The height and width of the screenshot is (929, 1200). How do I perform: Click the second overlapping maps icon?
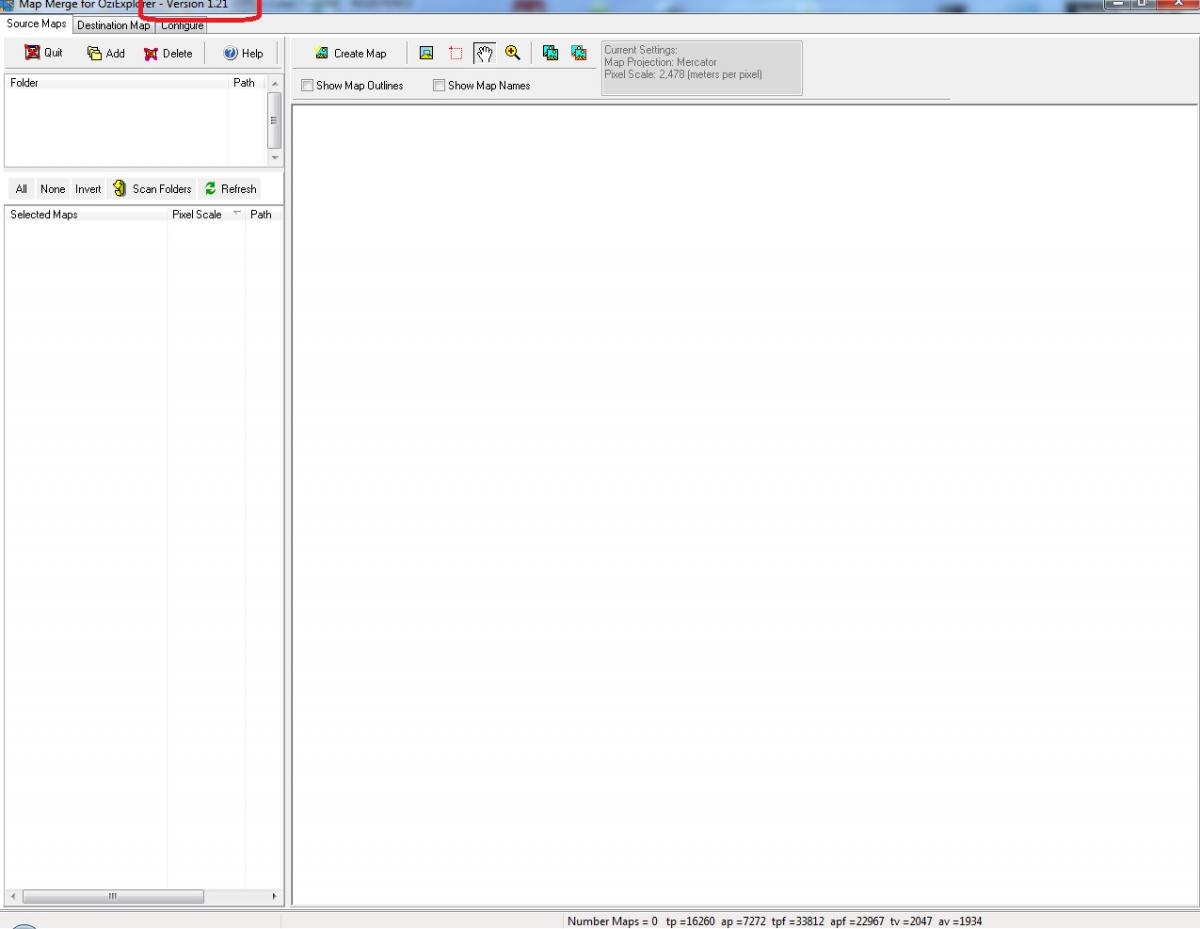(578, 54)
